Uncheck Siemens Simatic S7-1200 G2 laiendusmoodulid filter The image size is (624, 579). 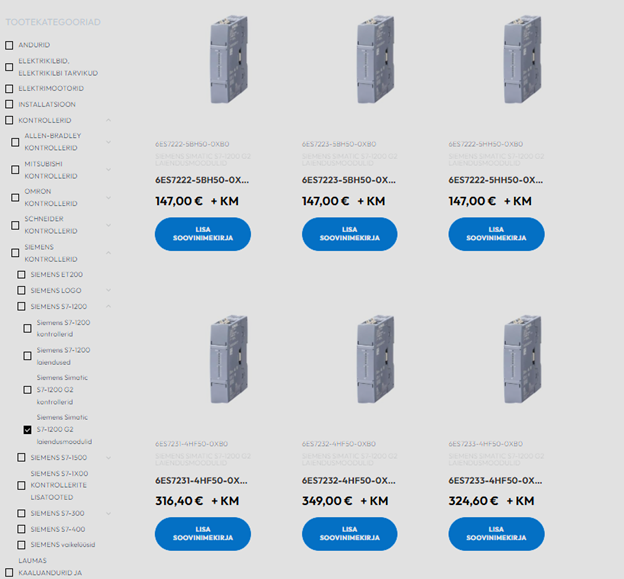click(x=27, y=430)
